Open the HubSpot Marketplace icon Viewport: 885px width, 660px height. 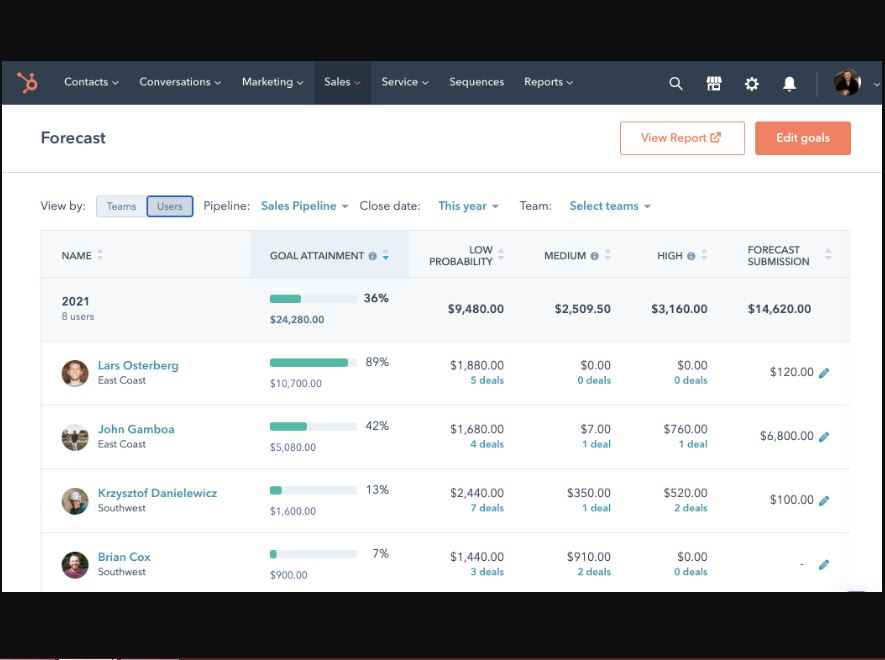tap(714, 83)
